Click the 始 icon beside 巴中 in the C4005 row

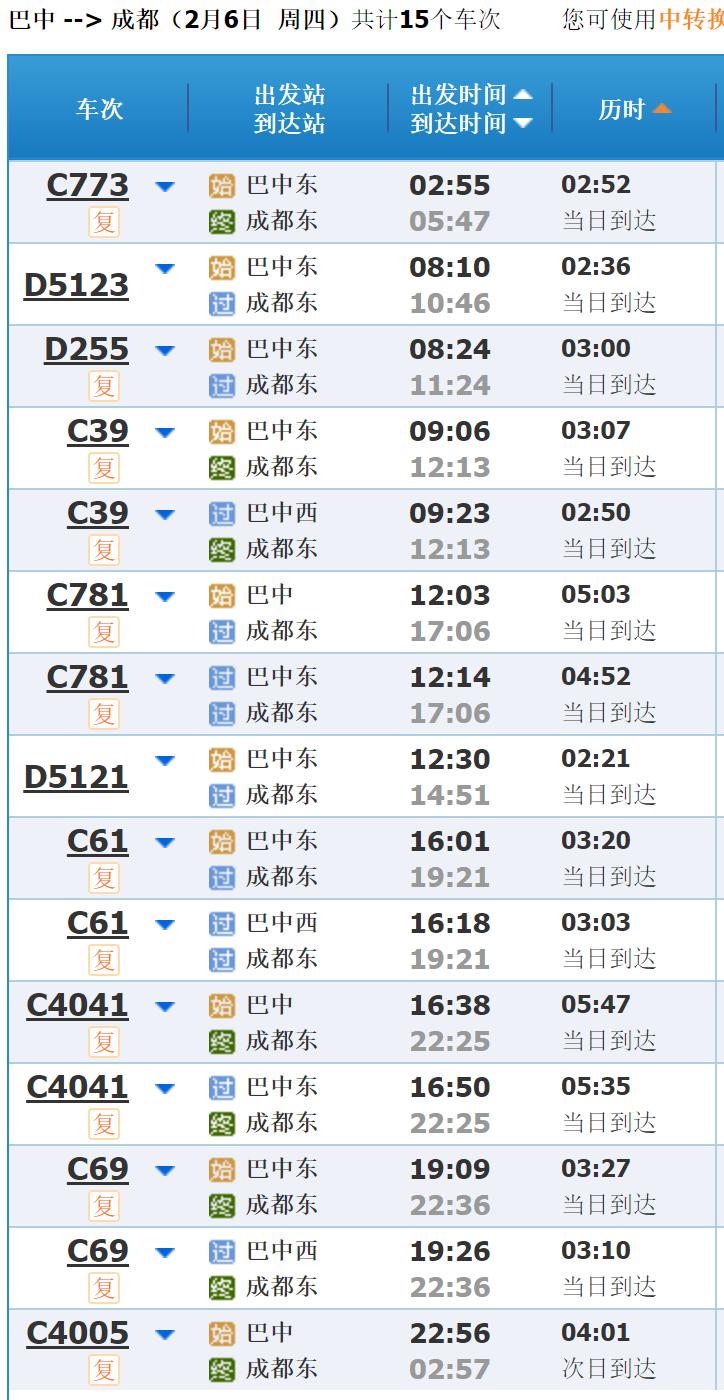[221, 1334]
